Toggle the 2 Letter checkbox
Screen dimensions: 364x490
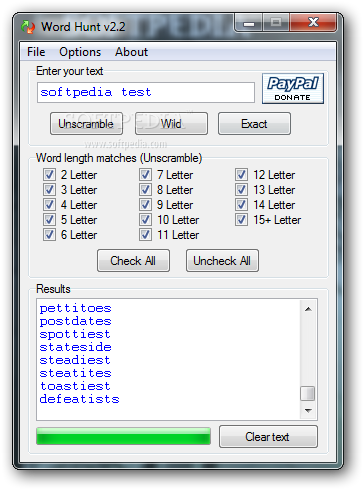49,175
